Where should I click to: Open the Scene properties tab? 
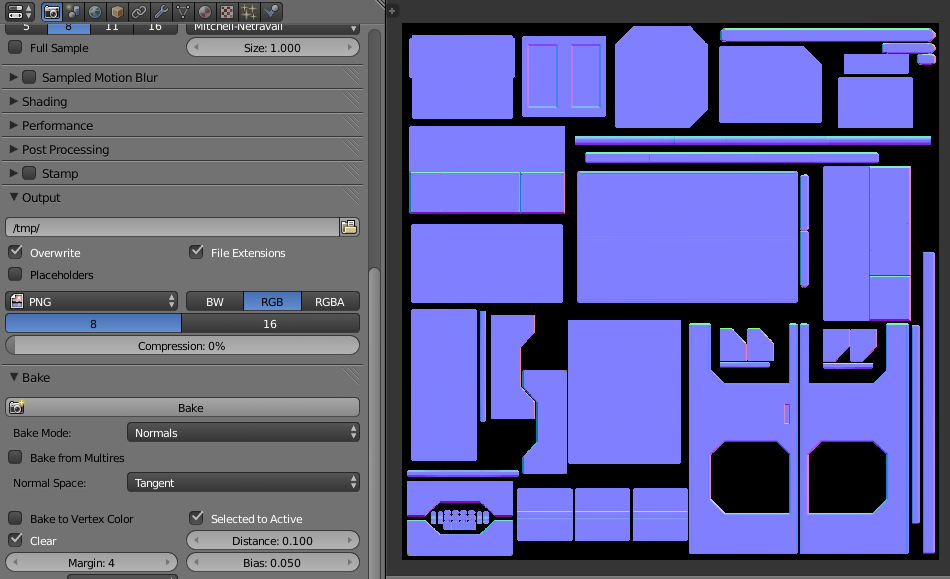point(73,12)
